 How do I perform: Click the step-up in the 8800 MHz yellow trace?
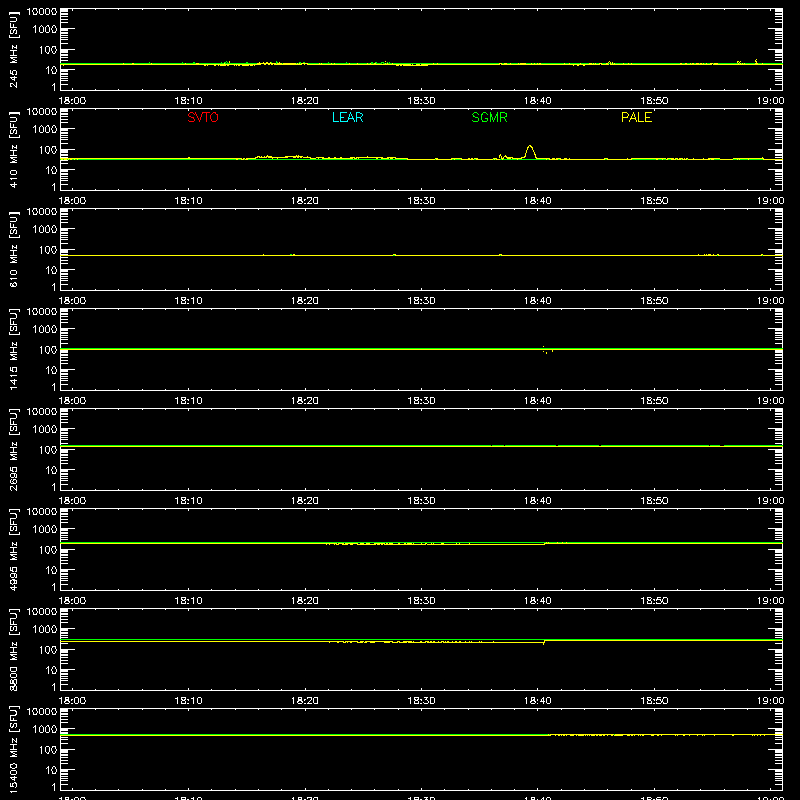coord(544,641)
